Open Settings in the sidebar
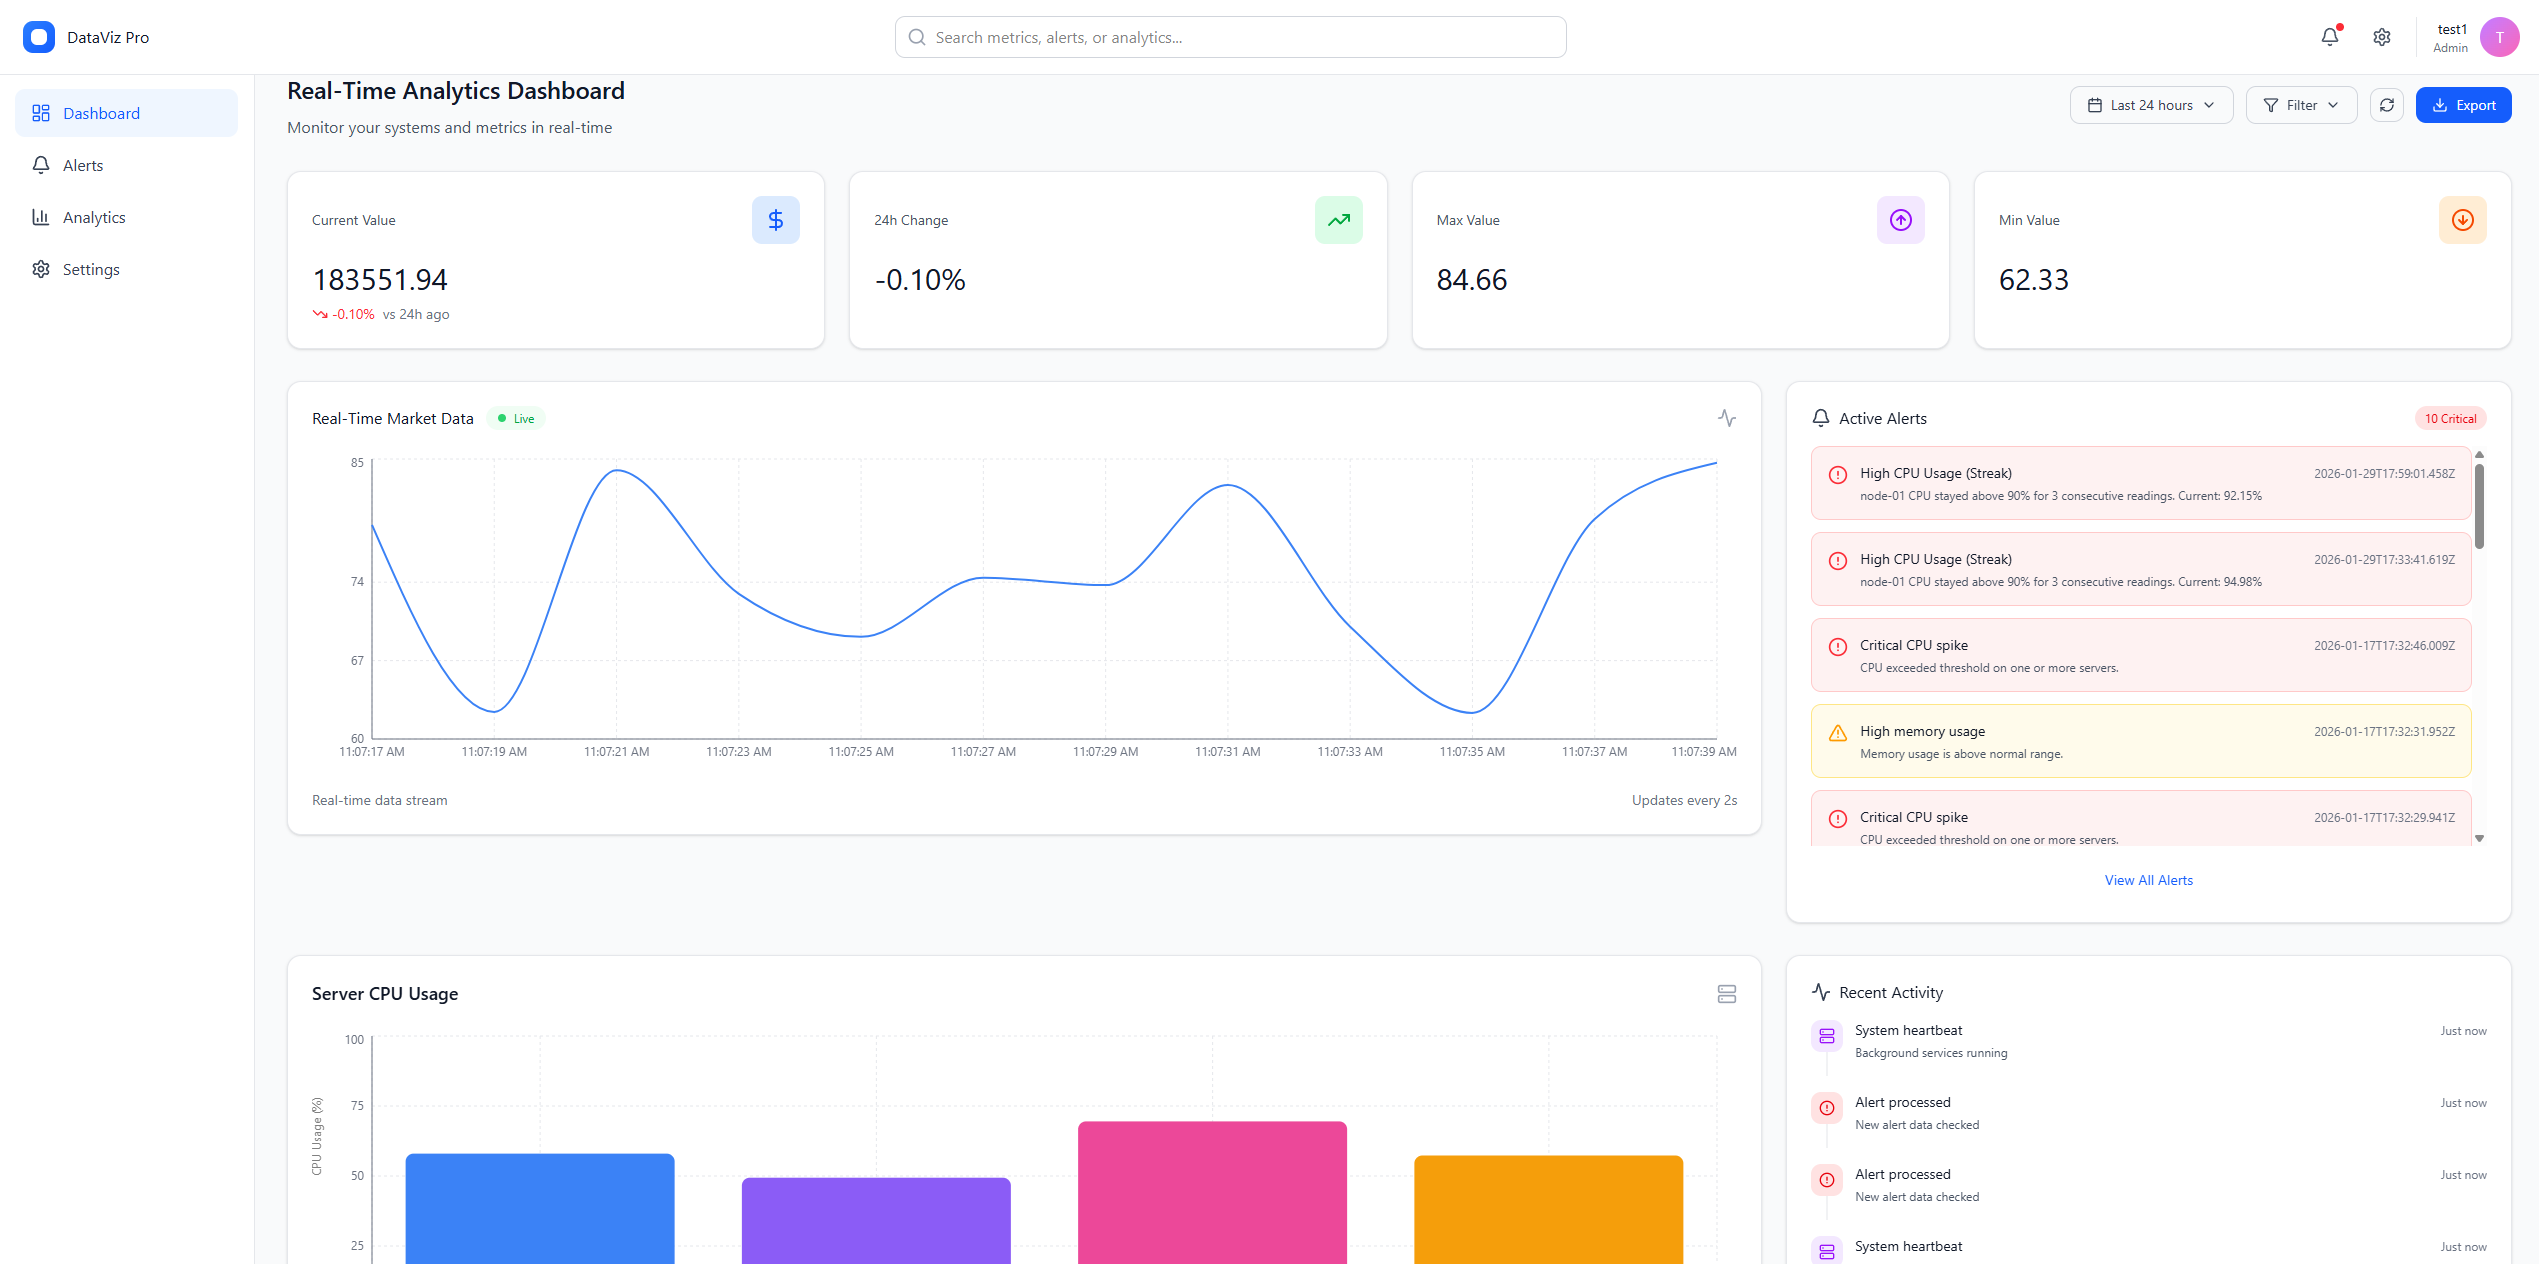The image size is (2539, 1264). (127, 269)
